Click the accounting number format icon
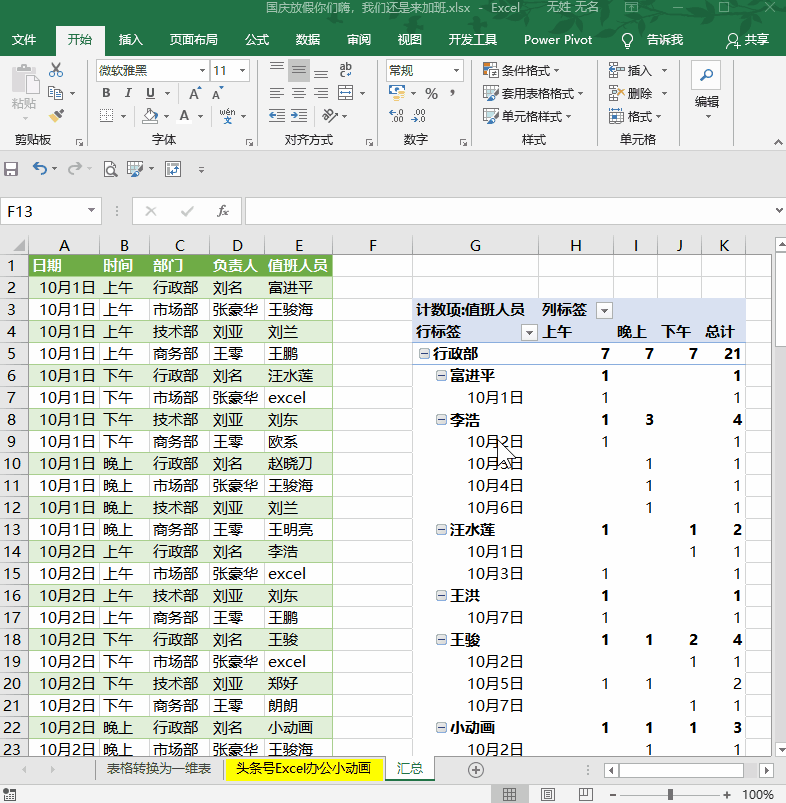 [x=397, y=93]
